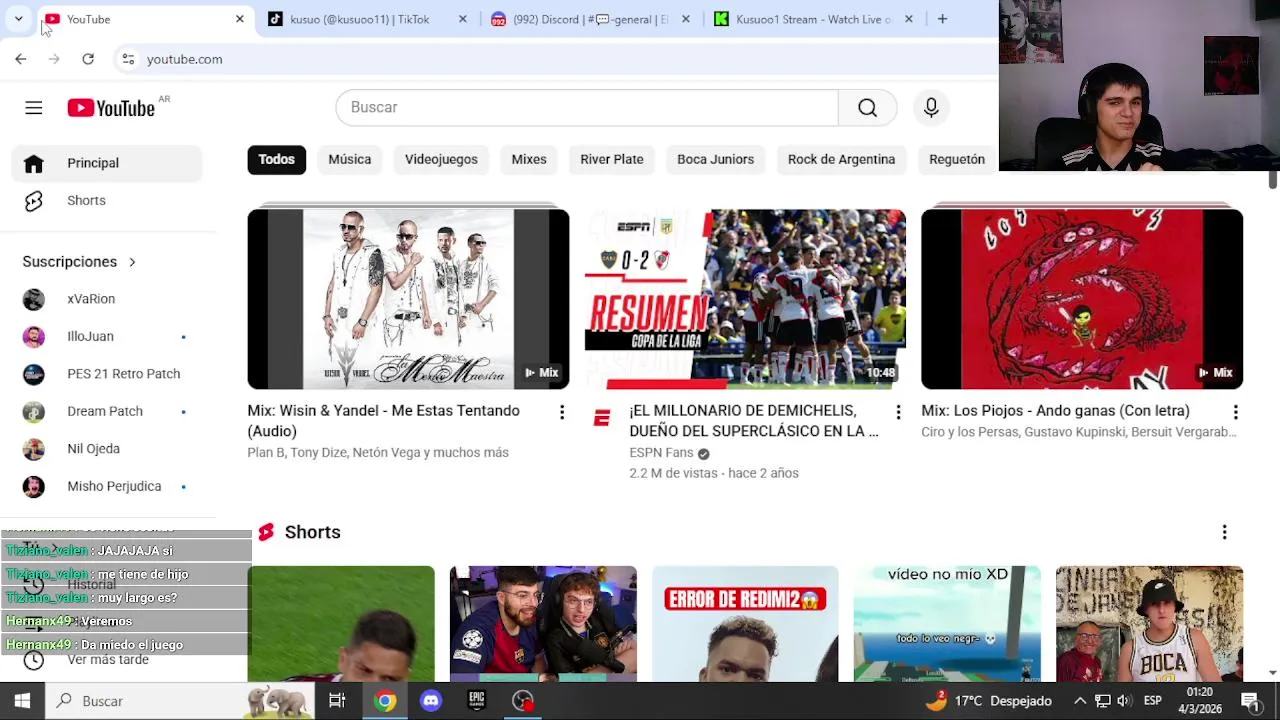Image resolution: width=1280 pixels, height=720 pixels.
Task: Open Epic Games Launcher from taskbar
Action: [477, 701]
